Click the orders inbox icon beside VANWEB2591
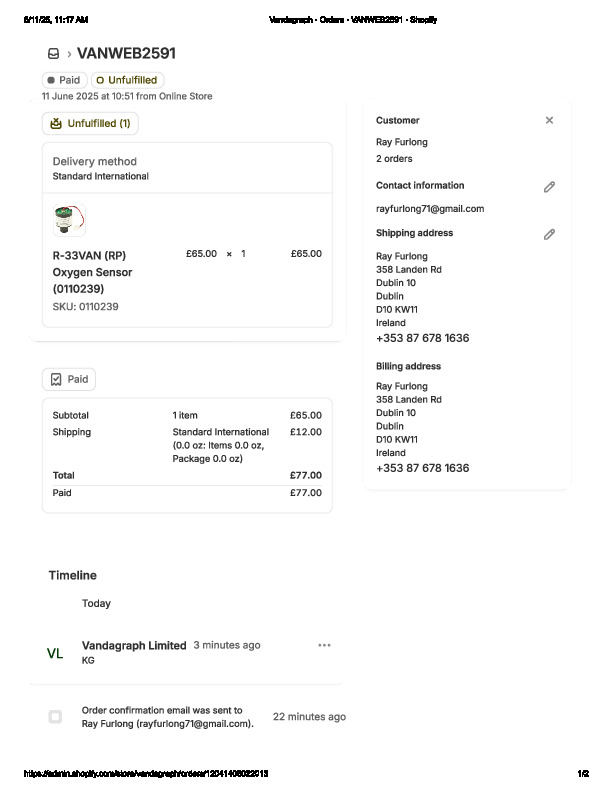This screenshot has height=792, width=612. 53,54
